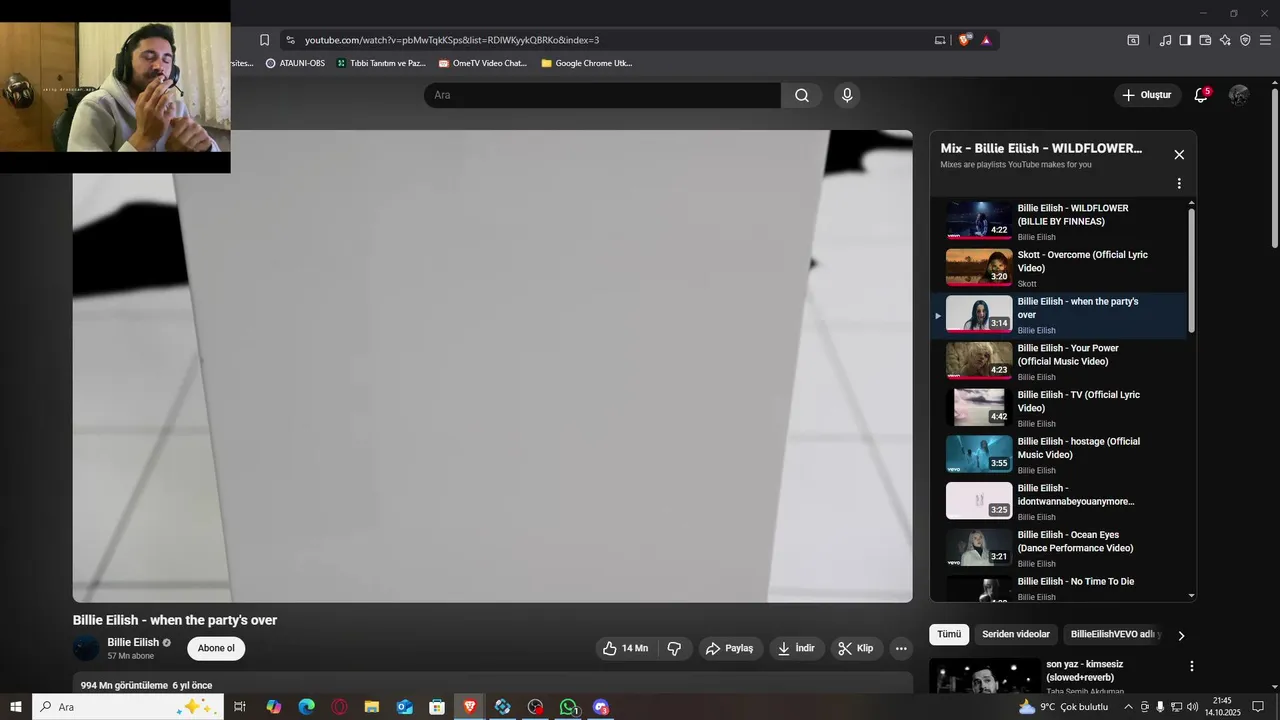This screenshot has width=1280, height=720.
Task: Open YouTube notifications bell
Action: pyautogui.click(x=1201, y=95)
